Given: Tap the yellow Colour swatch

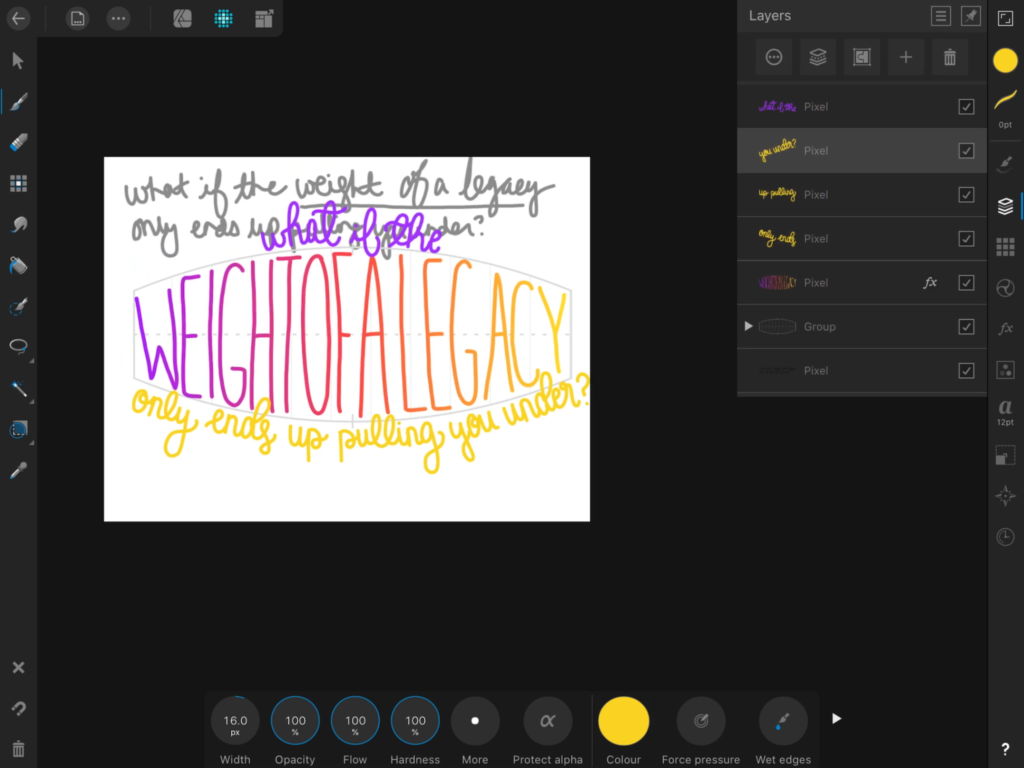Looking at the screenshot, I should [x=623, y=721].
